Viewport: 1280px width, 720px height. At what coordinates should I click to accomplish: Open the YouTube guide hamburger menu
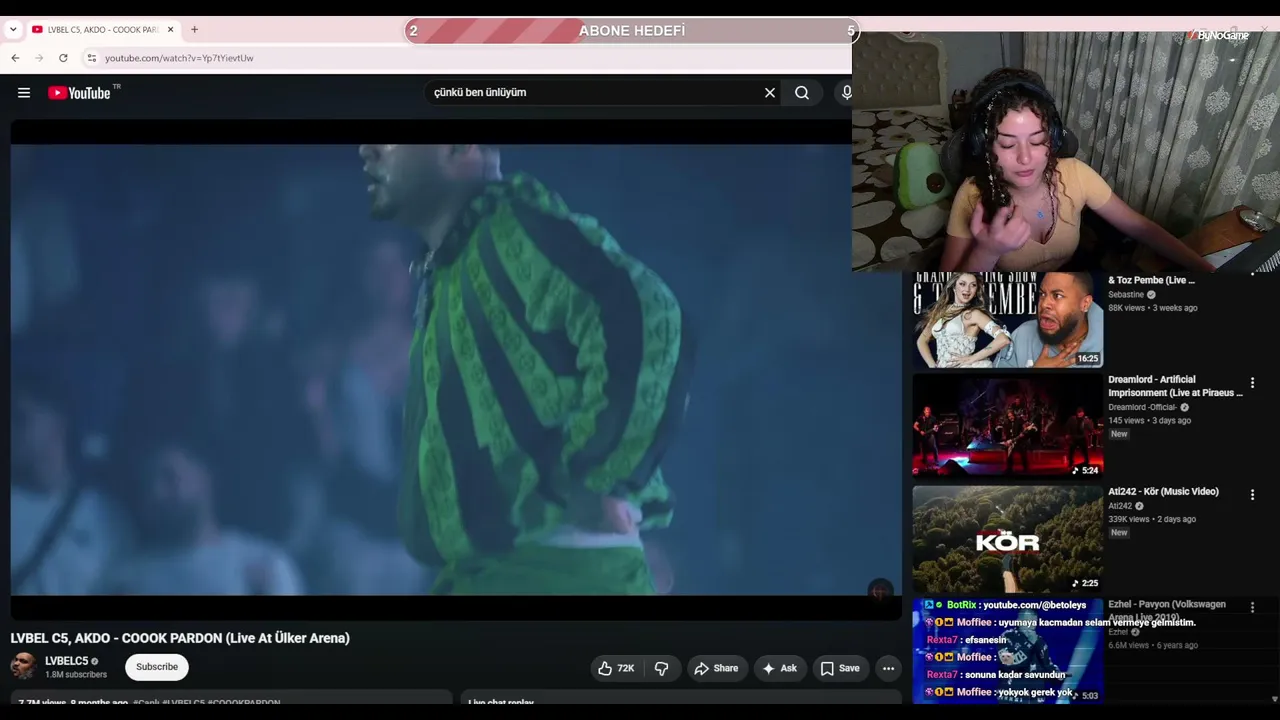(x=24, y=93)
